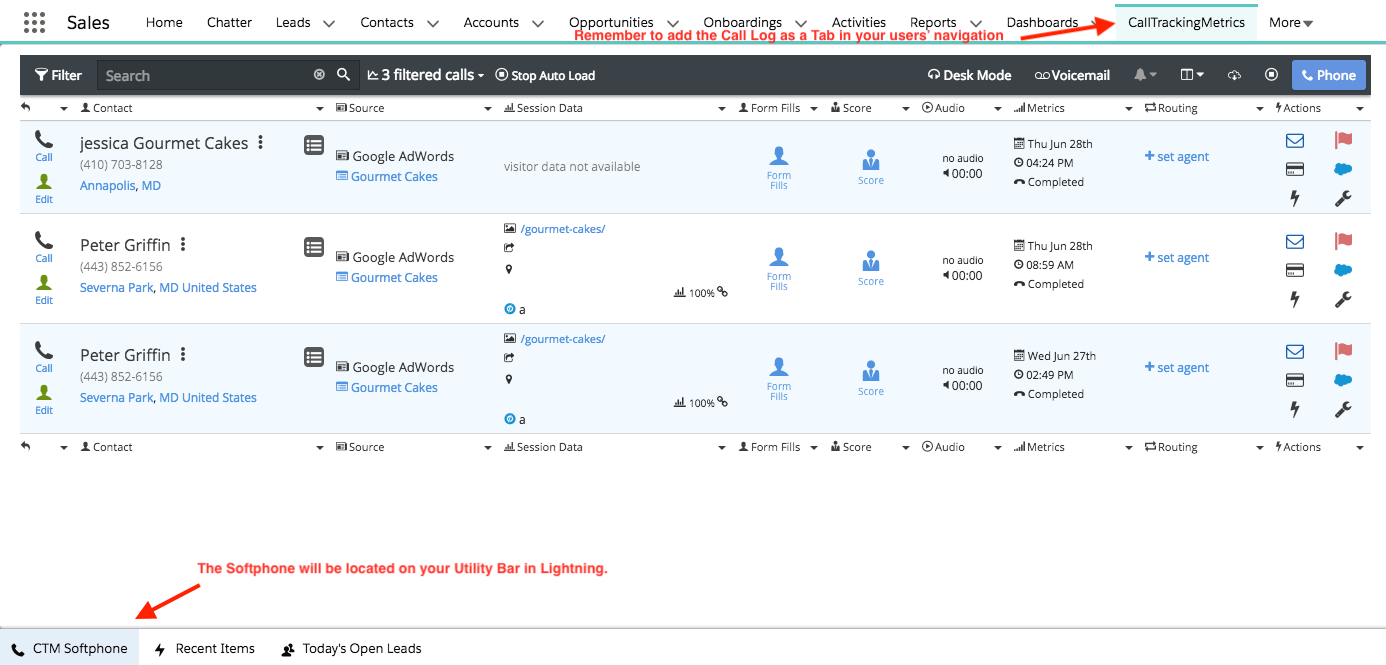Open the Activities tab

859,22
